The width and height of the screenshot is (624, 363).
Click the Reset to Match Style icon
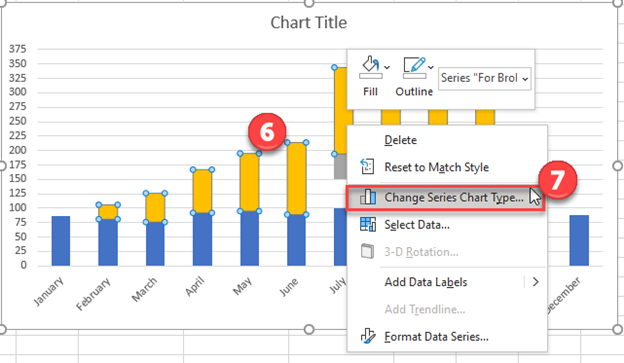click(367, 167)
